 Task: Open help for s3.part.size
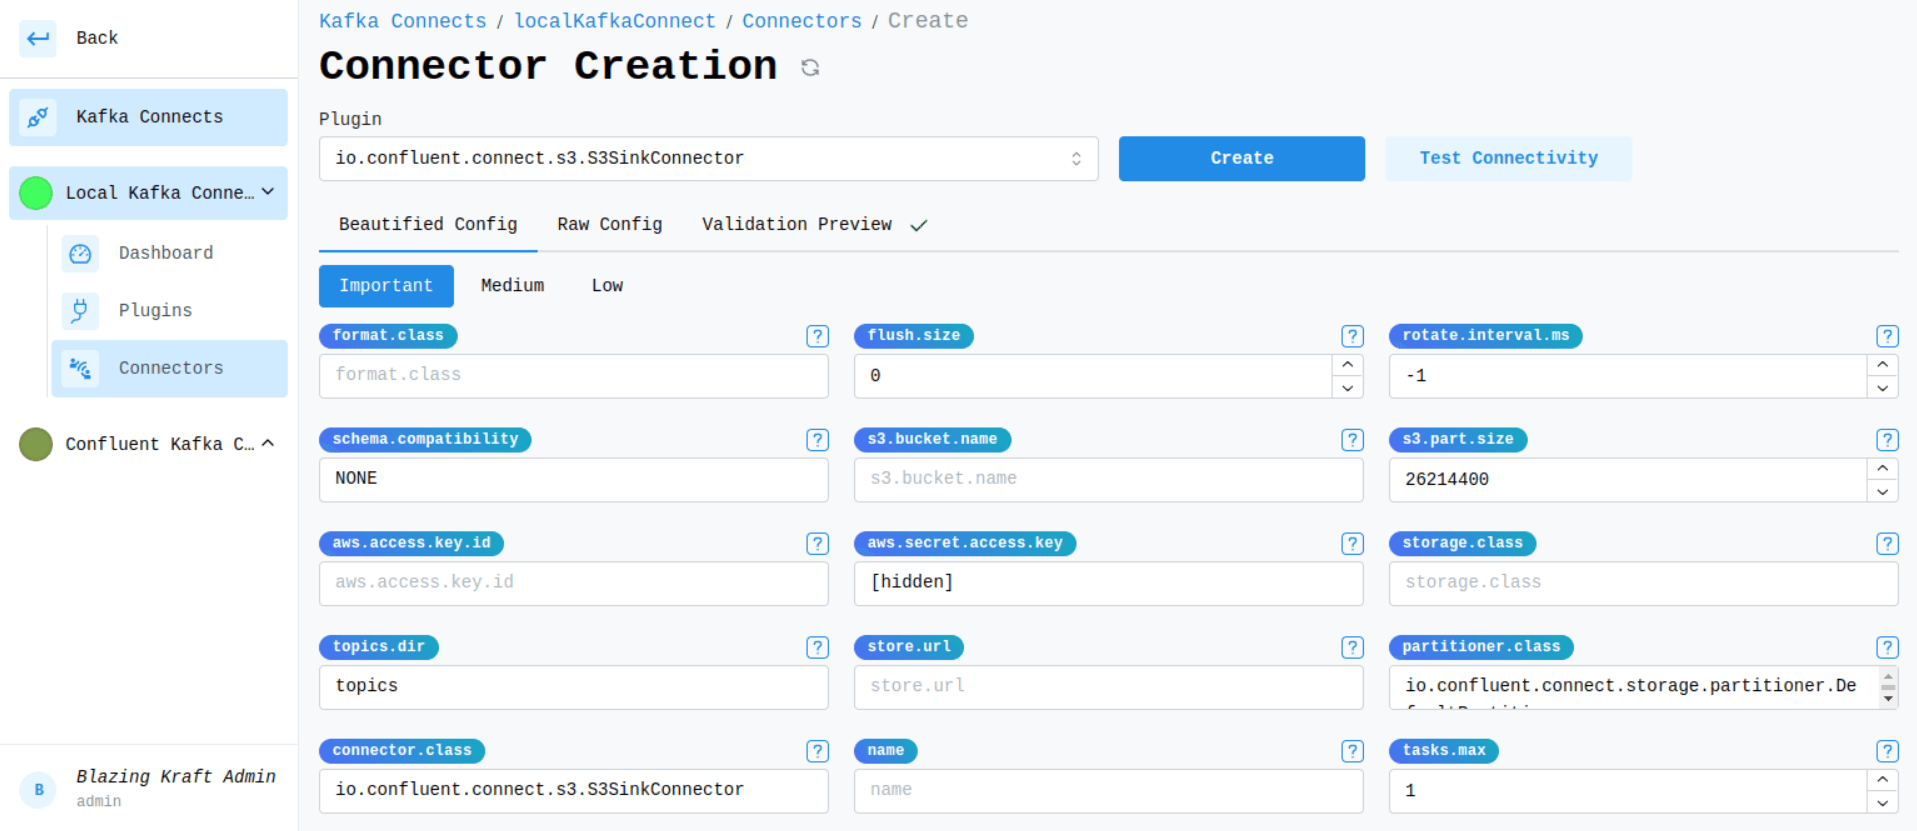coord(1887,440)
